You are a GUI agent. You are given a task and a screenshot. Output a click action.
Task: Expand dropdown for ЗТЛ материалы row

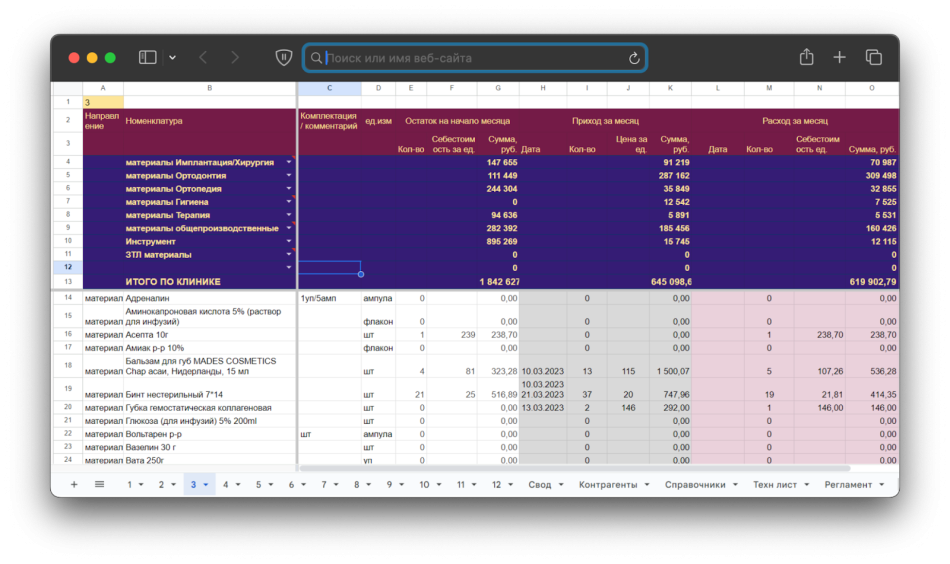289,254
